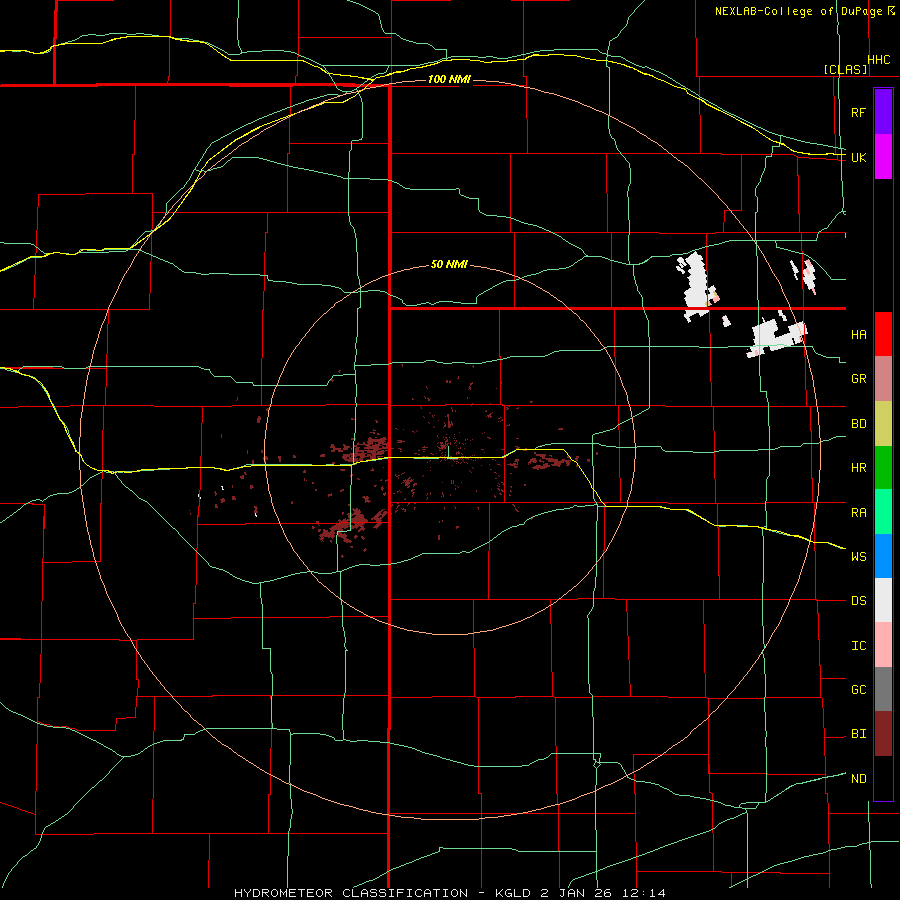Image resolution: width=900 pixels, height=900 pixels.
Task: Click the IC legend label
Action: pos(858,646)
